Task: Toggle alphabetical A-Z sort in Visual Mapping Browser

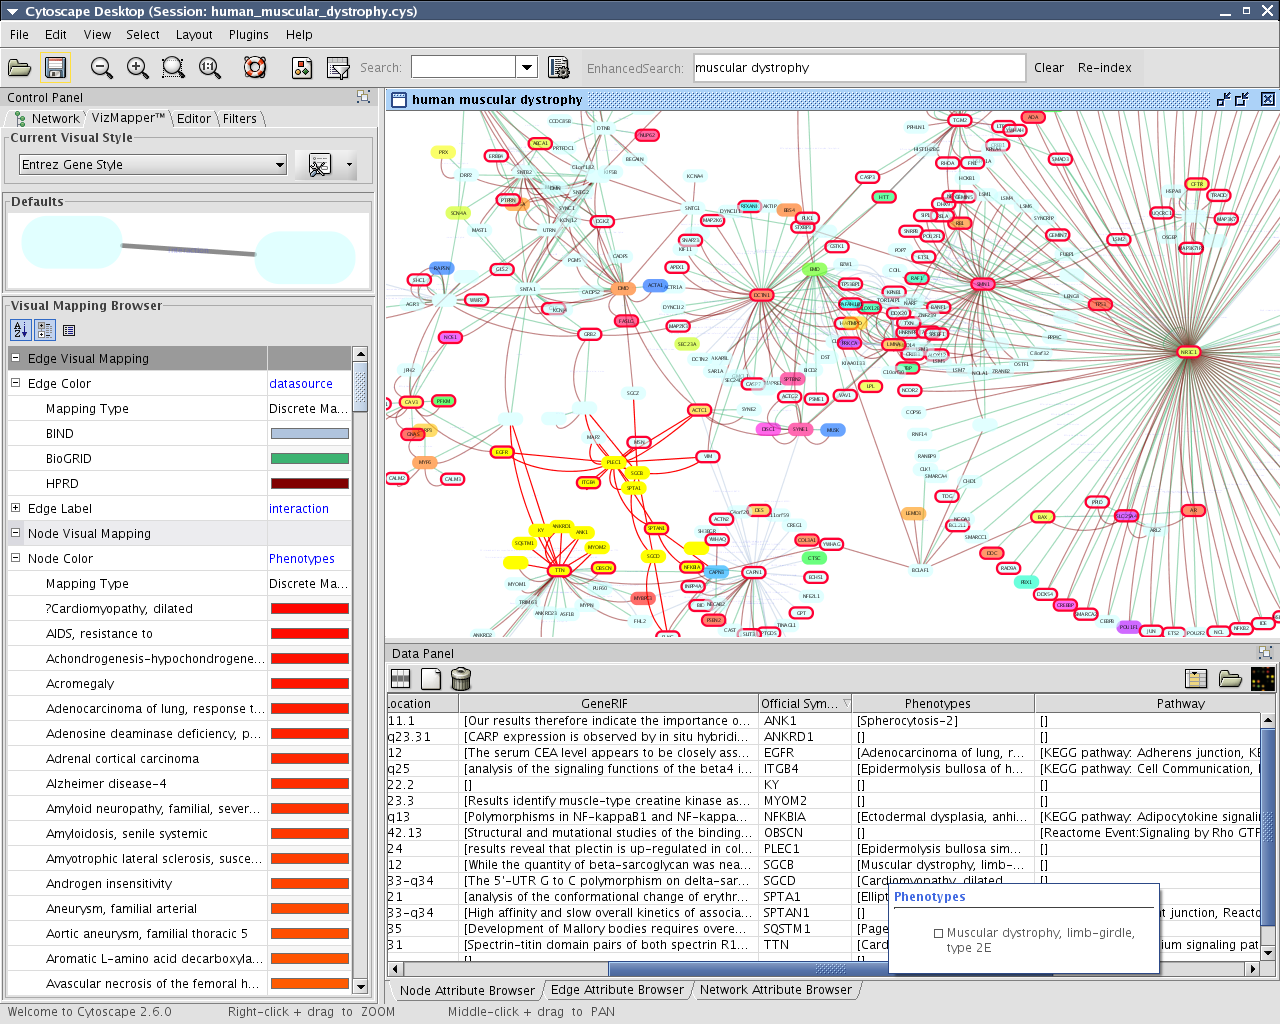Action: (20, 330)
